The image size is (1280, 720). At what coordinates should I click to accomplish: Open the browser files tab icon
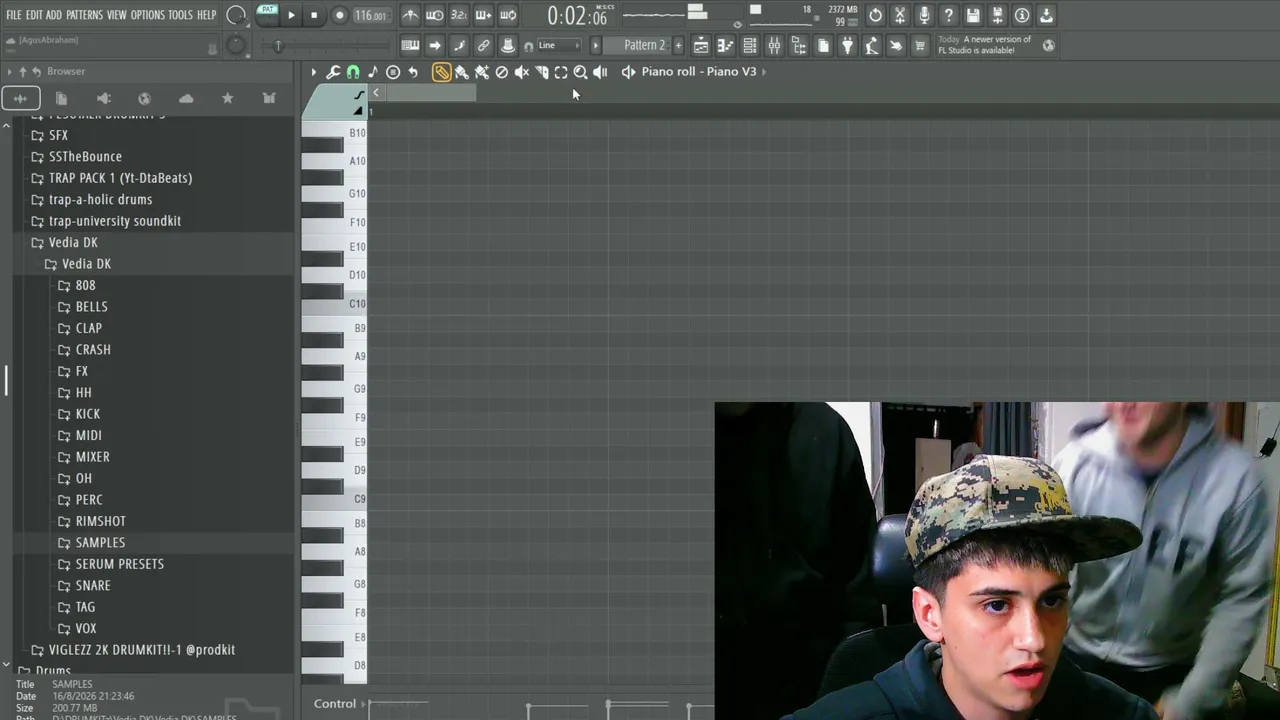61,98
